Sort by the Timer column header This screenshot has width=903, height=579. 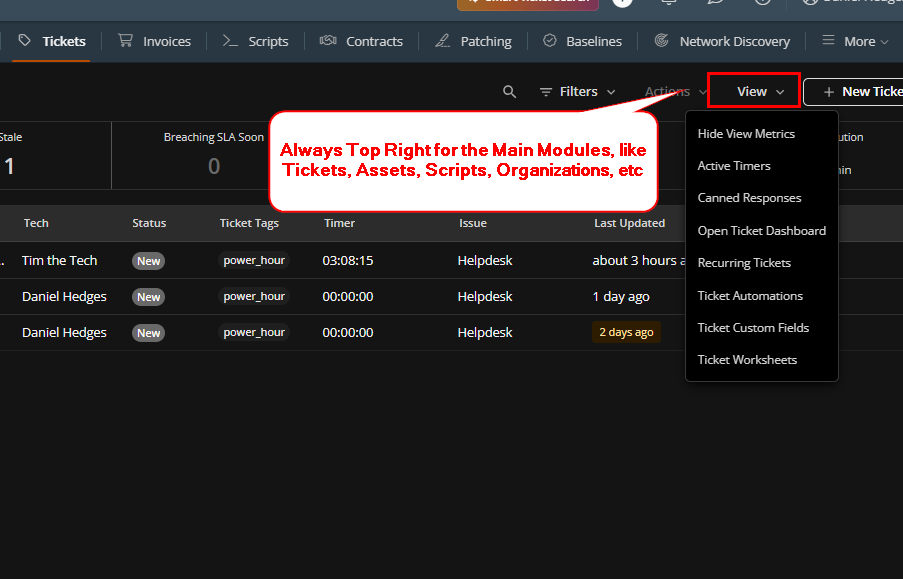(339, 223)
